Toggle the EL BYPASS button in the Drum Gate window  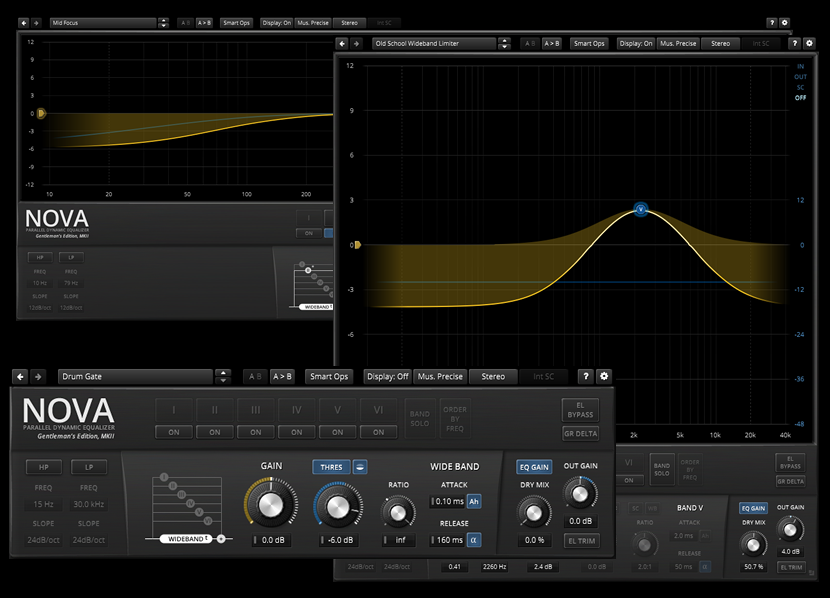[x=580, y=410]
